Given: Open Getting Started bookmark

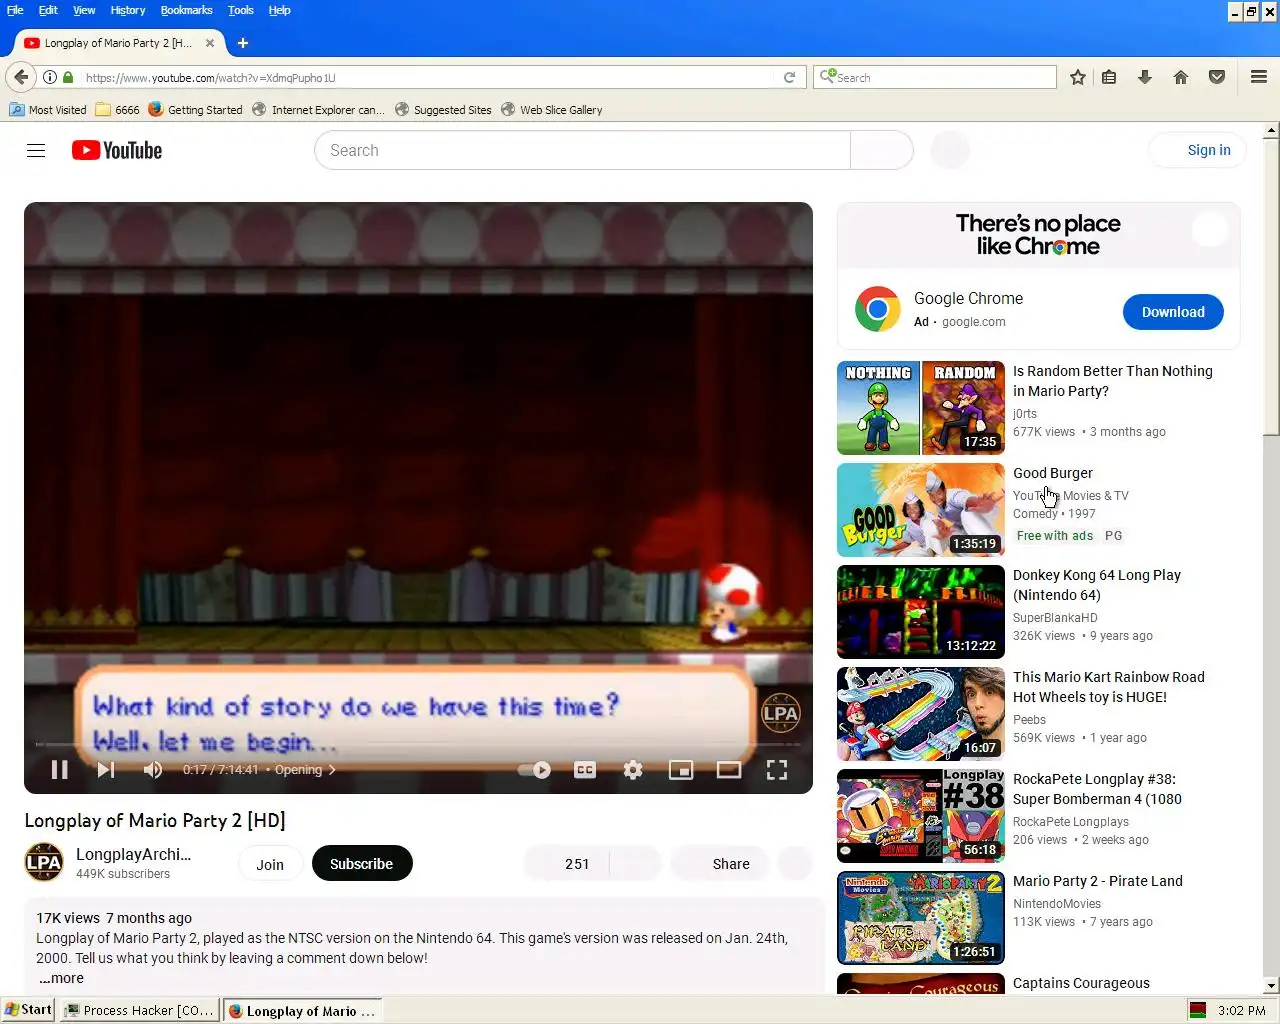Looking at the screenshot, I should pyautogui.click(x=195, y=110).
